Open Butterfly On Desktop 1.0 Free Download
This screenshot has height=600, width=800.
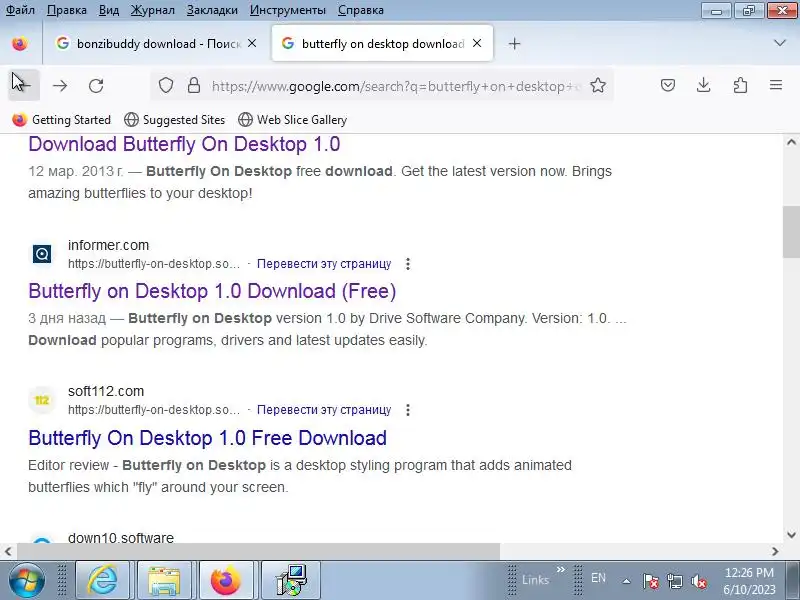(208, 438)
